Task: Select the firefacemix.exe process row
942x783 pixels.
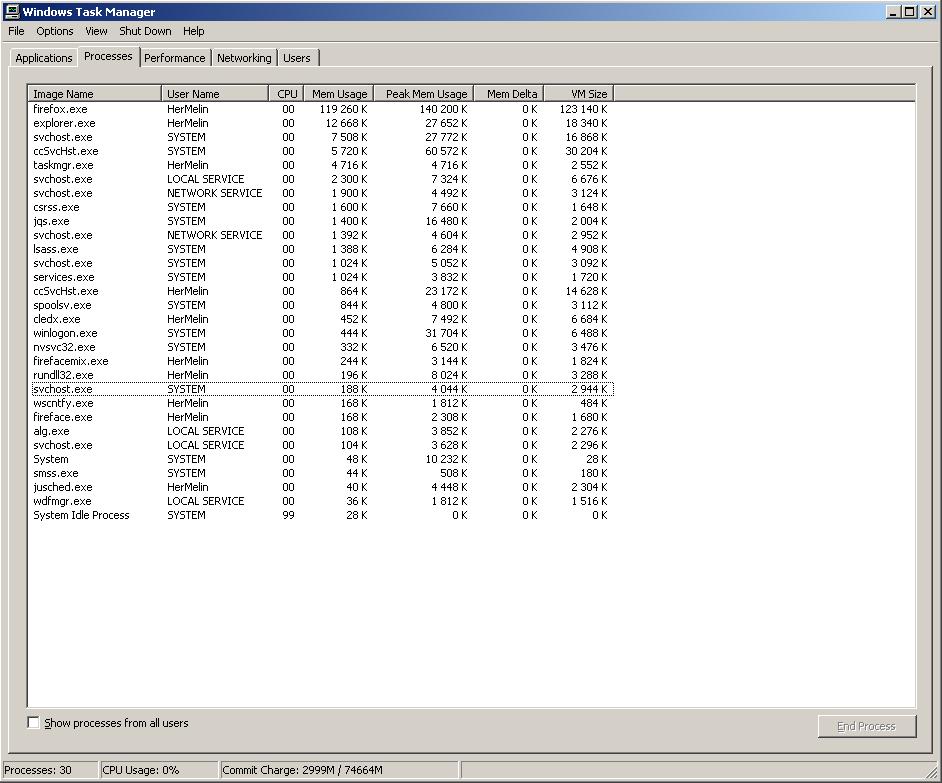Action: point(322,361)
